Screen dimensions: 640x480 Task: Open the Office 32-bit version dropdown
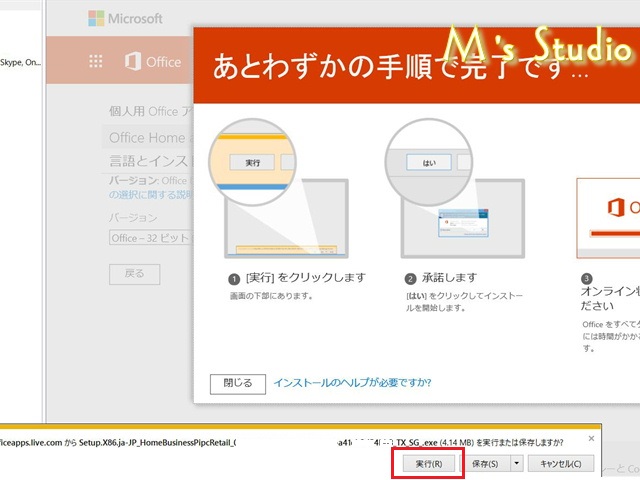pos(151,238)
